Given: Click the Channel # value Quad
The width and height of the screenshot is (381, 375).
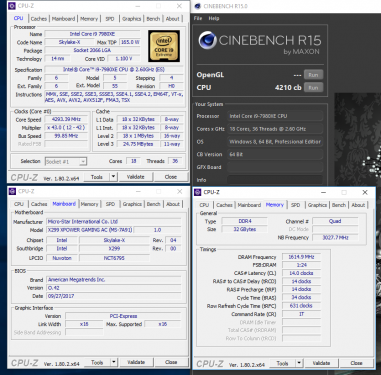Looking at the screenshot, I should click(335, 221).
